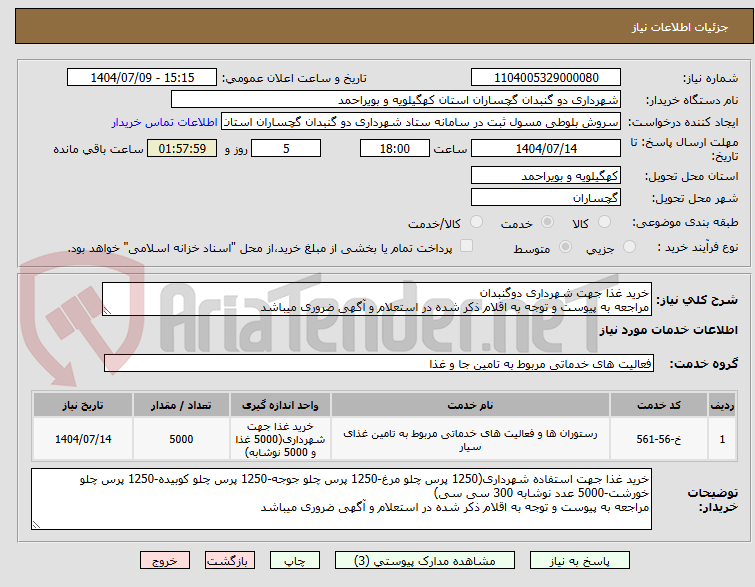The image size is (755, 587).
Task: Click the row number cell 1
Action: pyautogui.click(x=722, y=439)
